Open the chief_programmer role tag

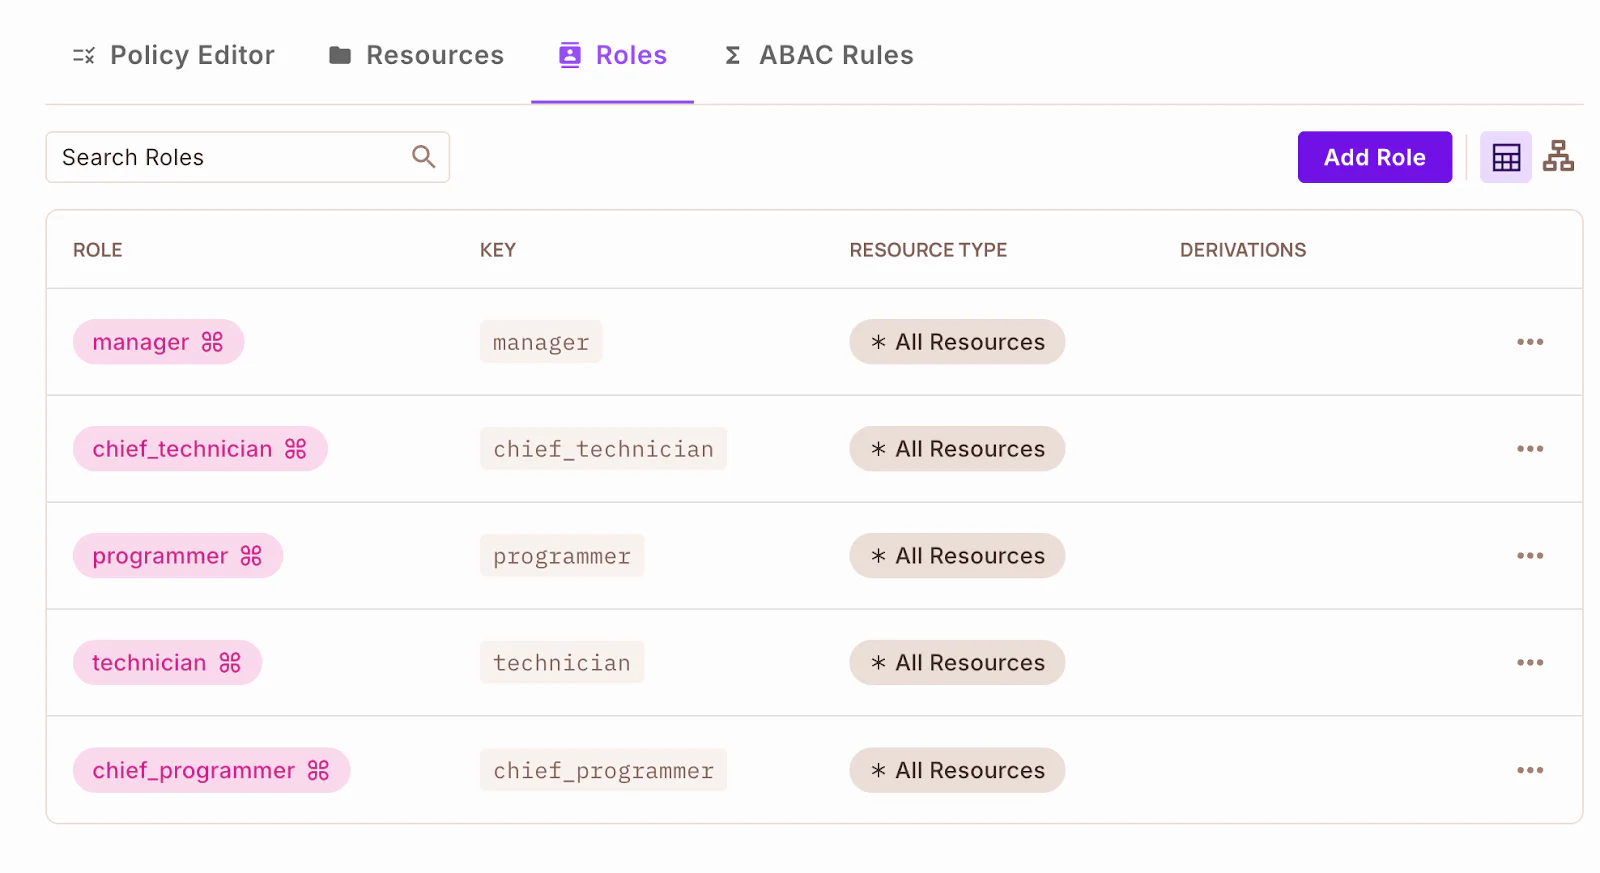click(211, 770)
